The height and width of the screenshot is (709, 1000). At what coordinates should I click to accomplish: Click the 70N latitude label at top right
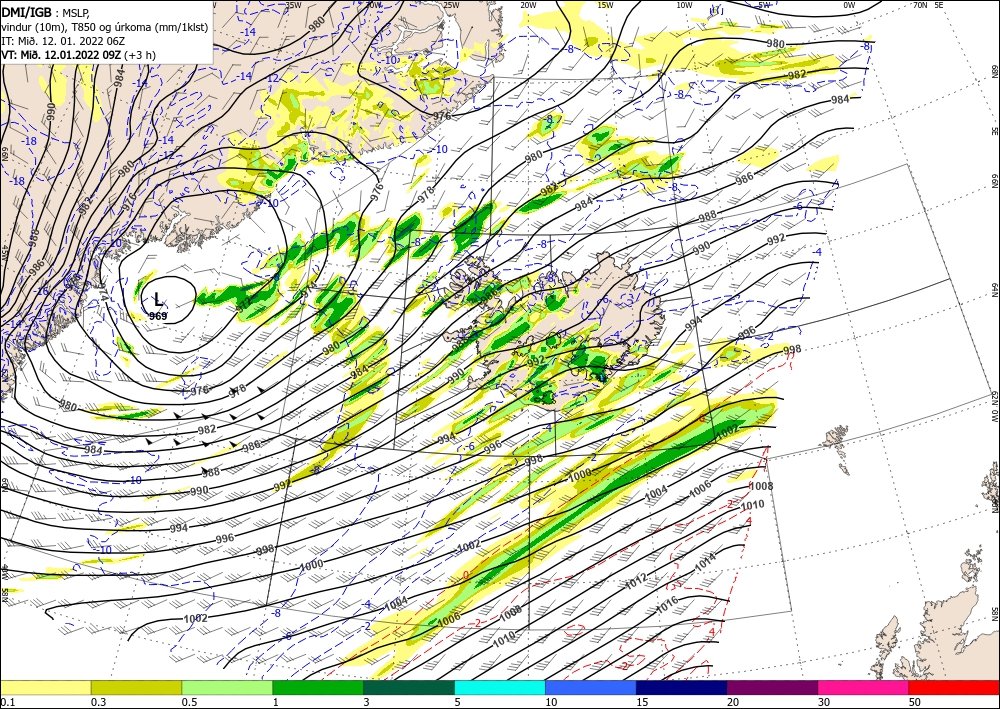click(x=920, y=4)
